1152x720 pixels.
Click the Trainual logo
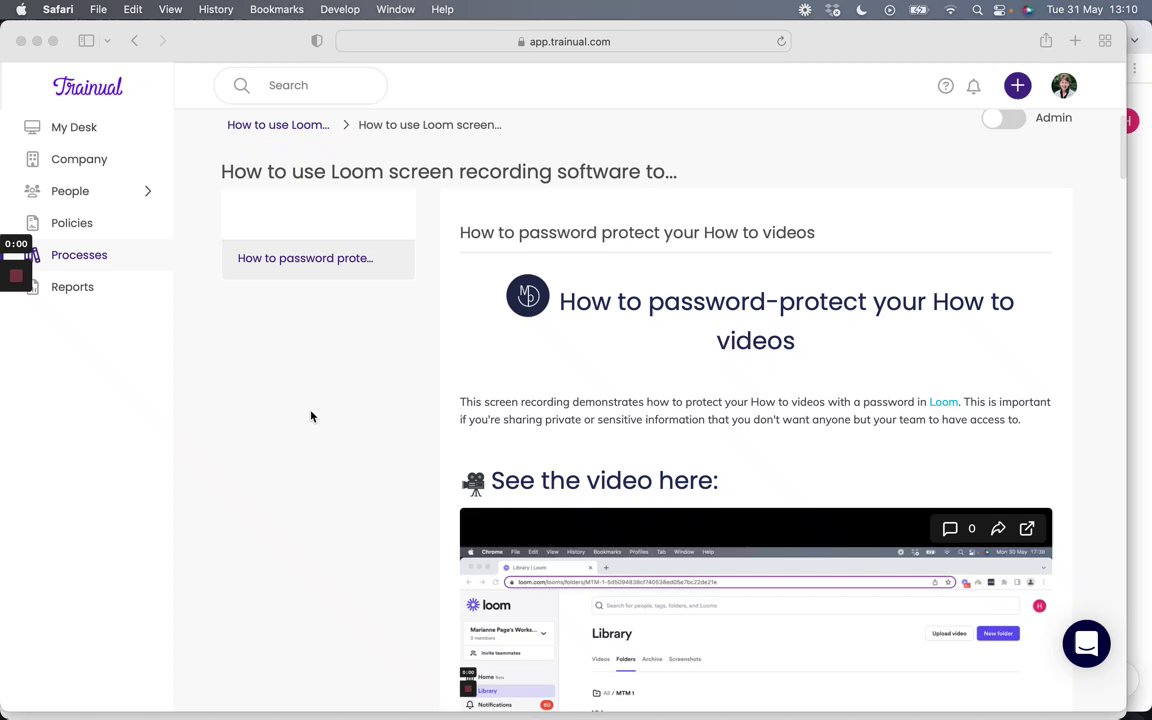click(87, 87)
